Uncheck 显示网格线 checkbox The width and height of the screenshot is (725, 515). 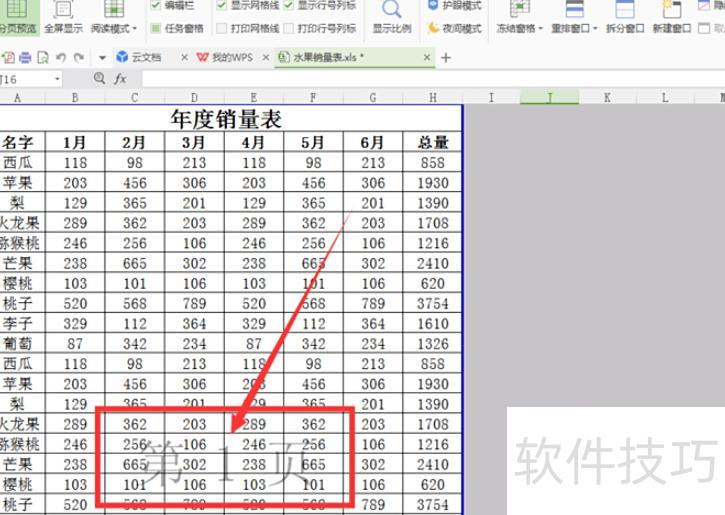pyautogui.click(x=221, y=6)
